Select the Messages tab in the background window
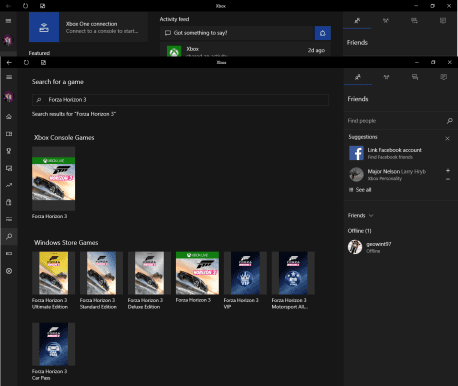Viewport: 458px width, 386px height. tap(414, 21)
